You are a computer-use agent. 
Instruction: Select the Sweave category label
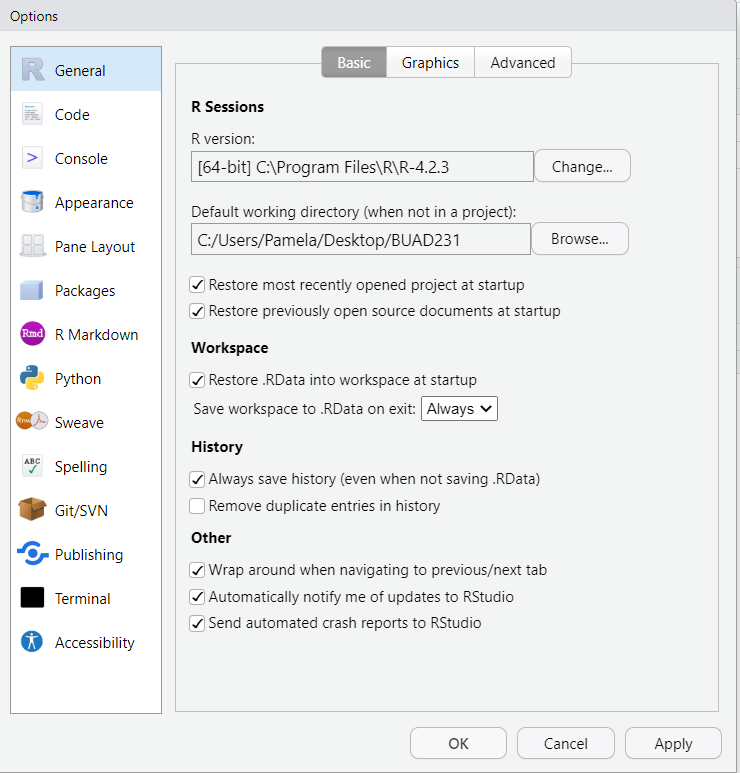click(79, 422)
